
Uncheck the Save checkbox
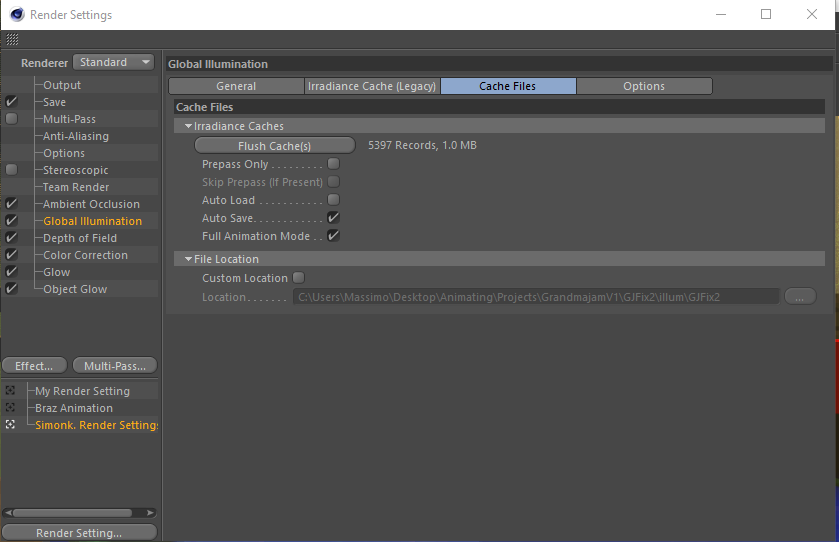pyautogui.click(x=11, y=102)
